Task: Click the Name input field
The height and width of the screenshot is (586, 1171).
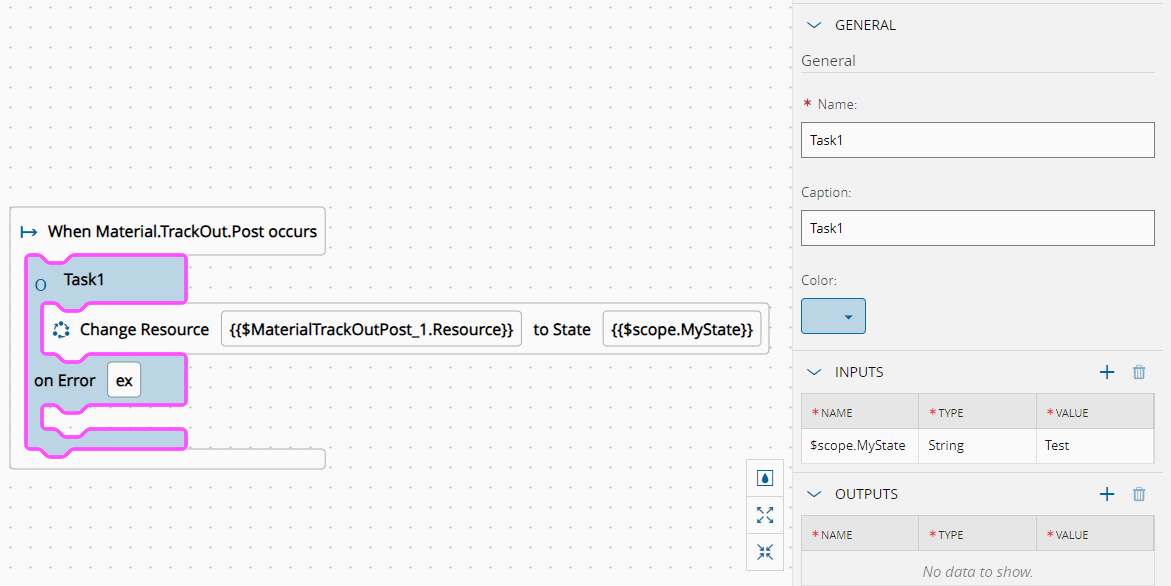Action: pyautogui.click(x=977, y=141)
